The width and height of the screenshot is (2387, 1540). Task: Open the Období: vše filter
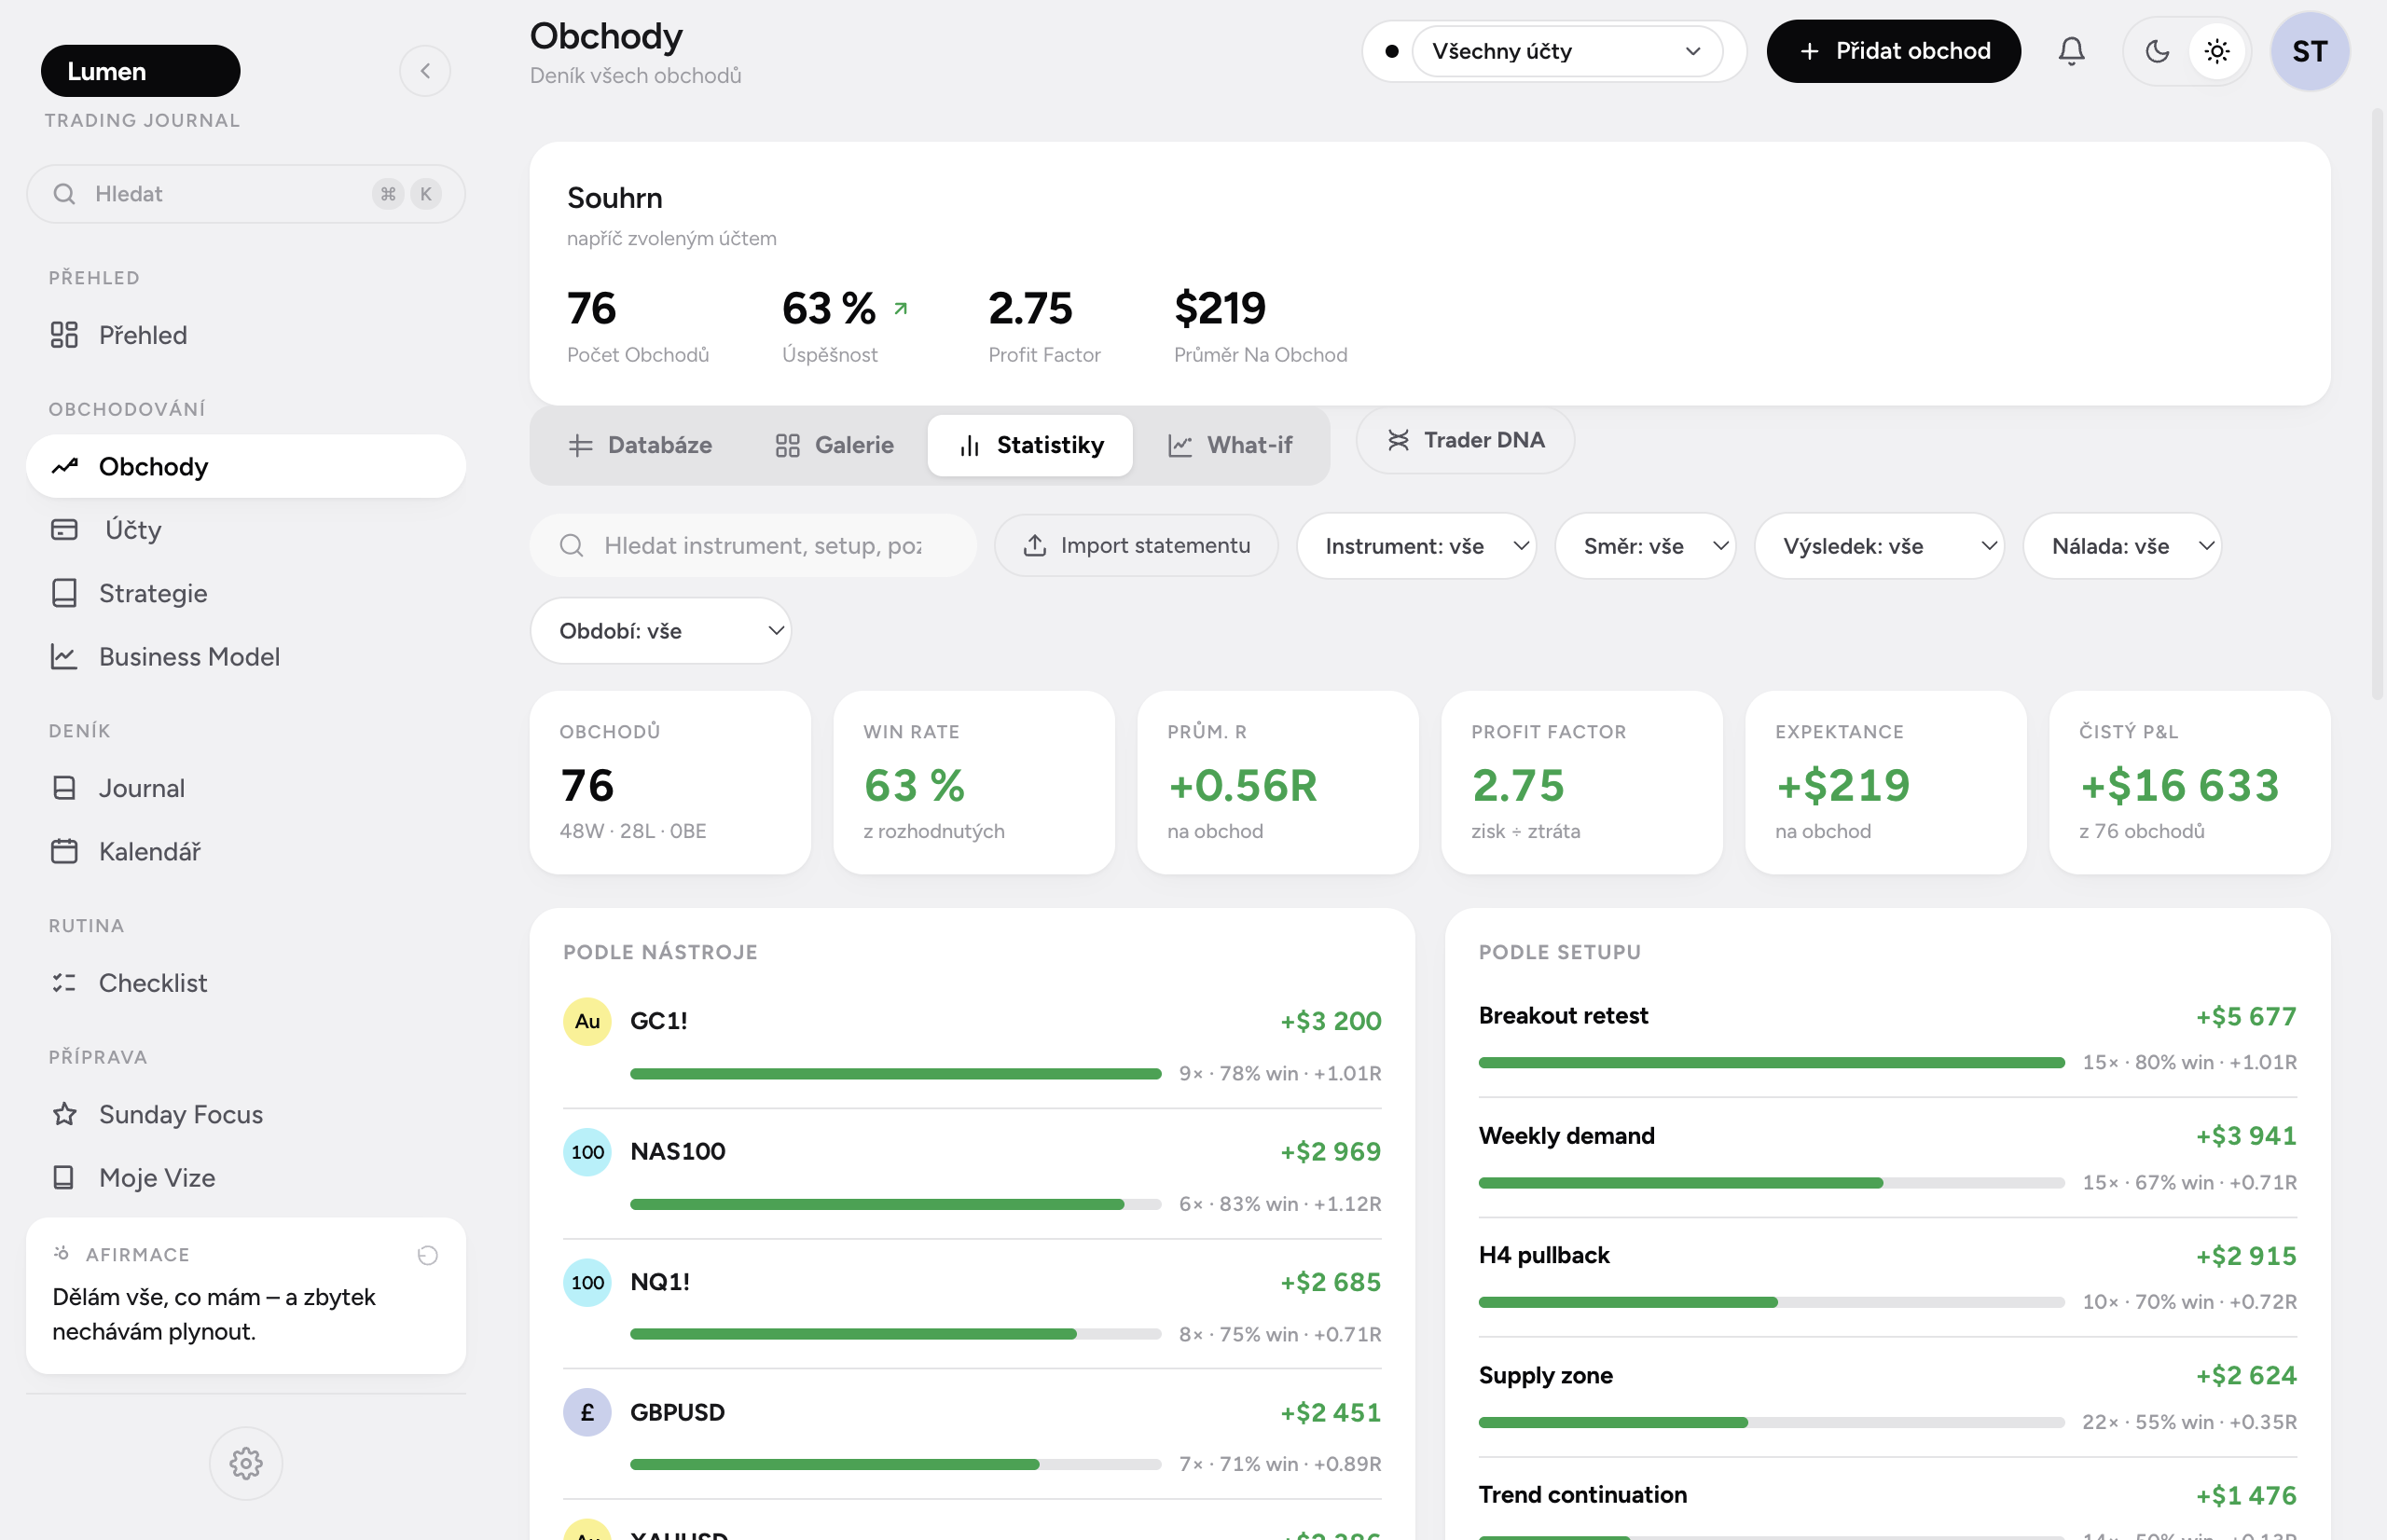660,631
